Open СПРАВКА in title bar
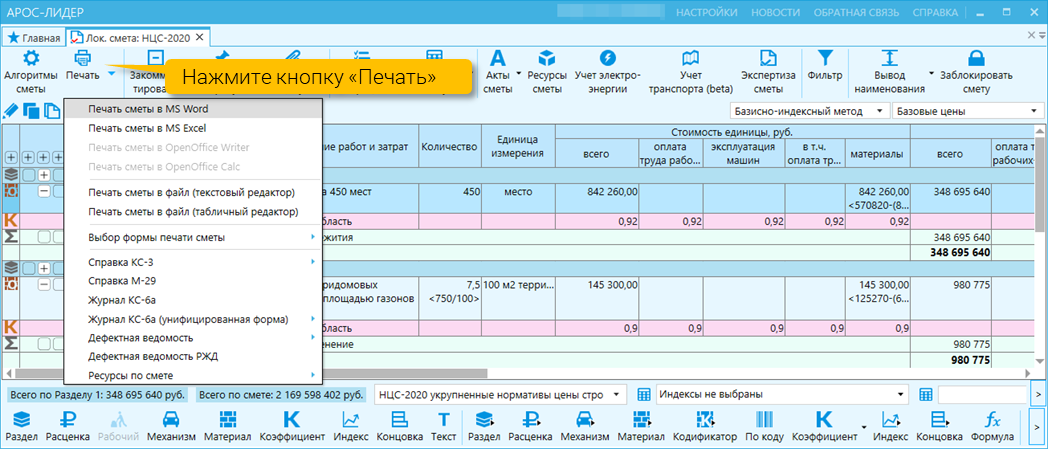The image size is (1048, 449). click(x=934, y=12)
